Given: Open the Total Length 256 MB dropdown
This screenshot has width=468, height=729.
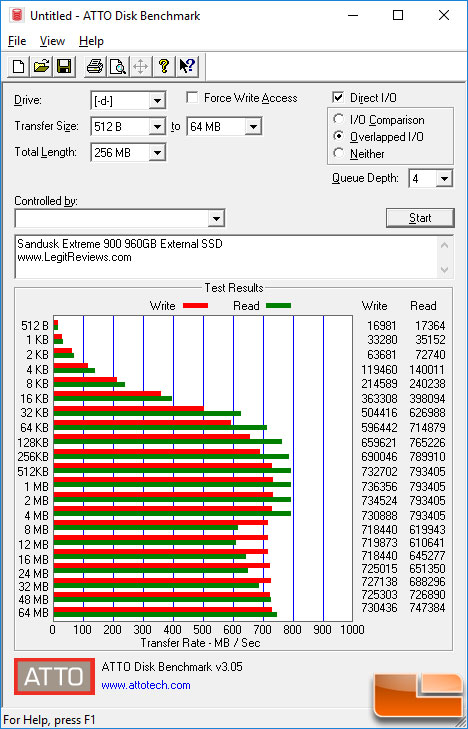Looking at the screenshot, I should pyautogui.click(x=157, y=152).
